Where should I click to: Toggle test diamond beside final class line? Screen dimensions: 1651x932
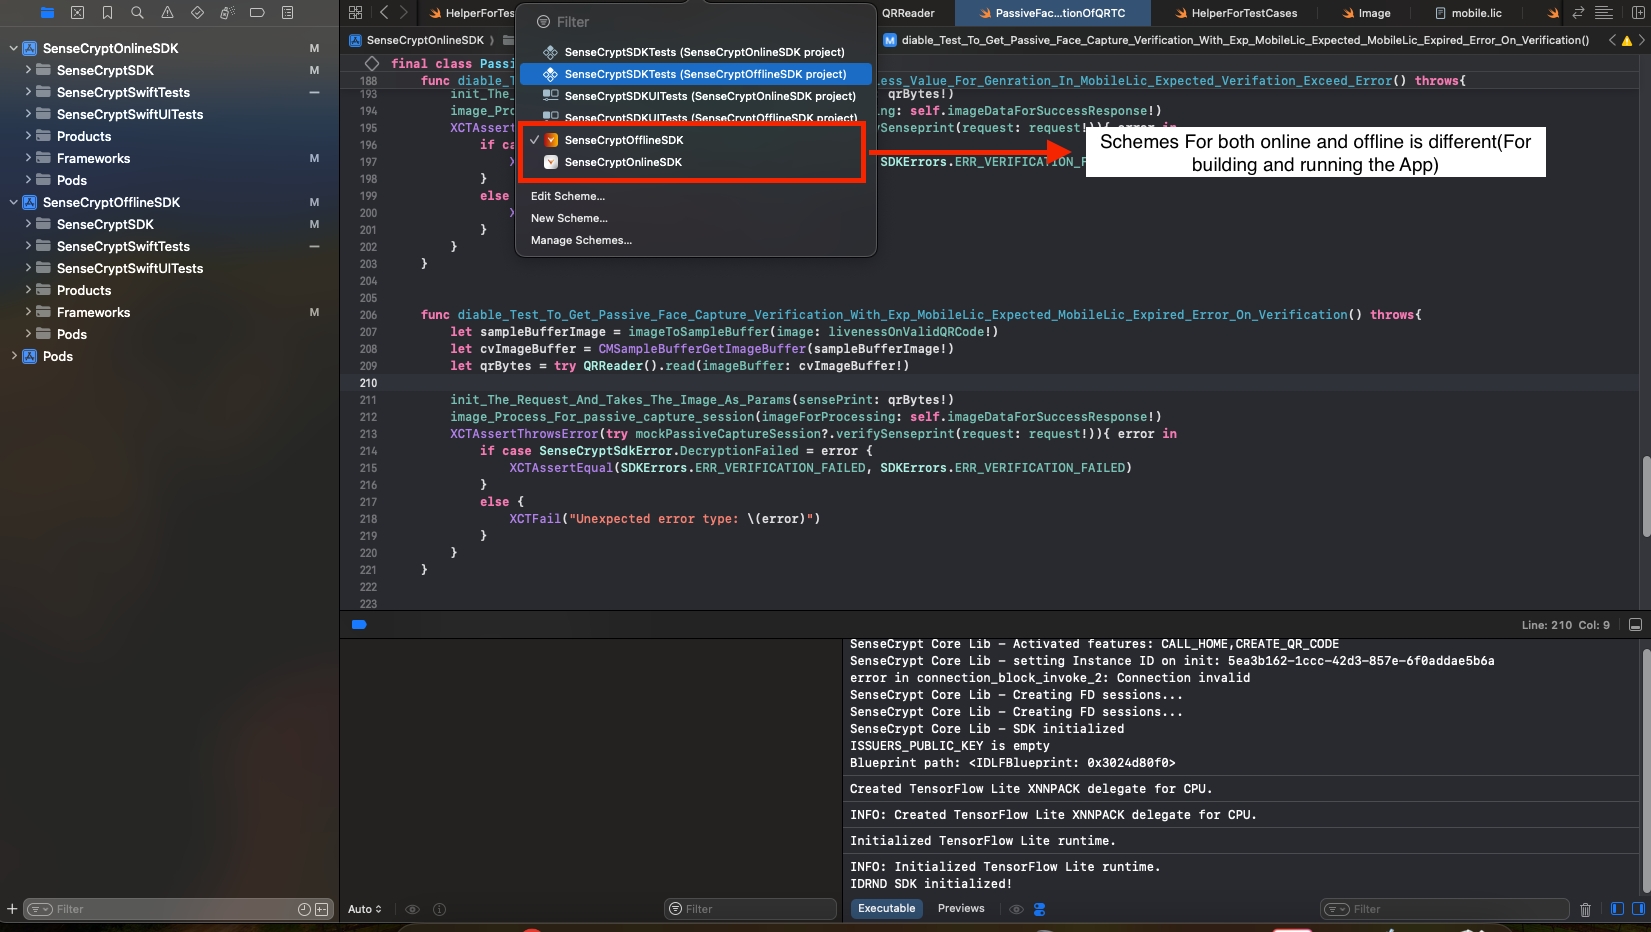[372, 63]
